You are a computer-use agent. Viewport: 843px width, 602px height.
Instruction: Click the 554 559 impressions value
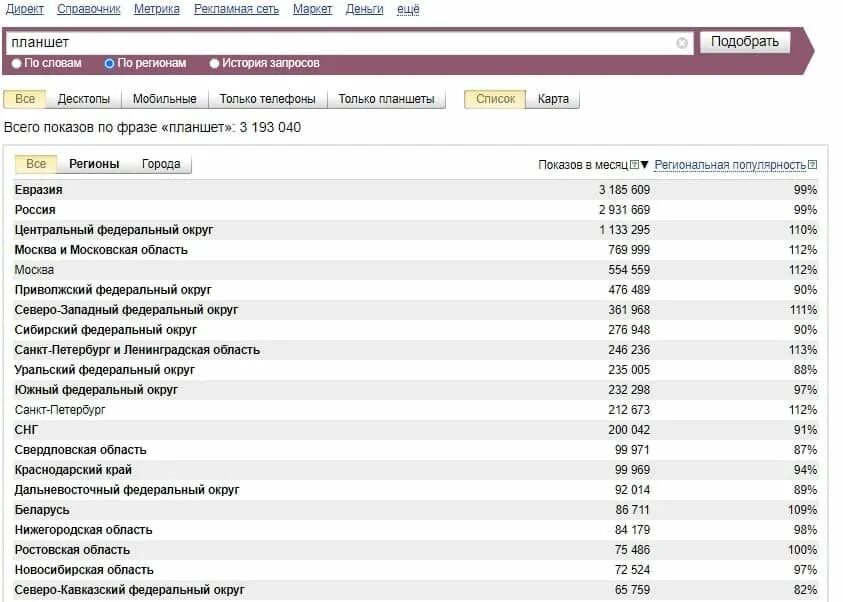pos(629,270)
